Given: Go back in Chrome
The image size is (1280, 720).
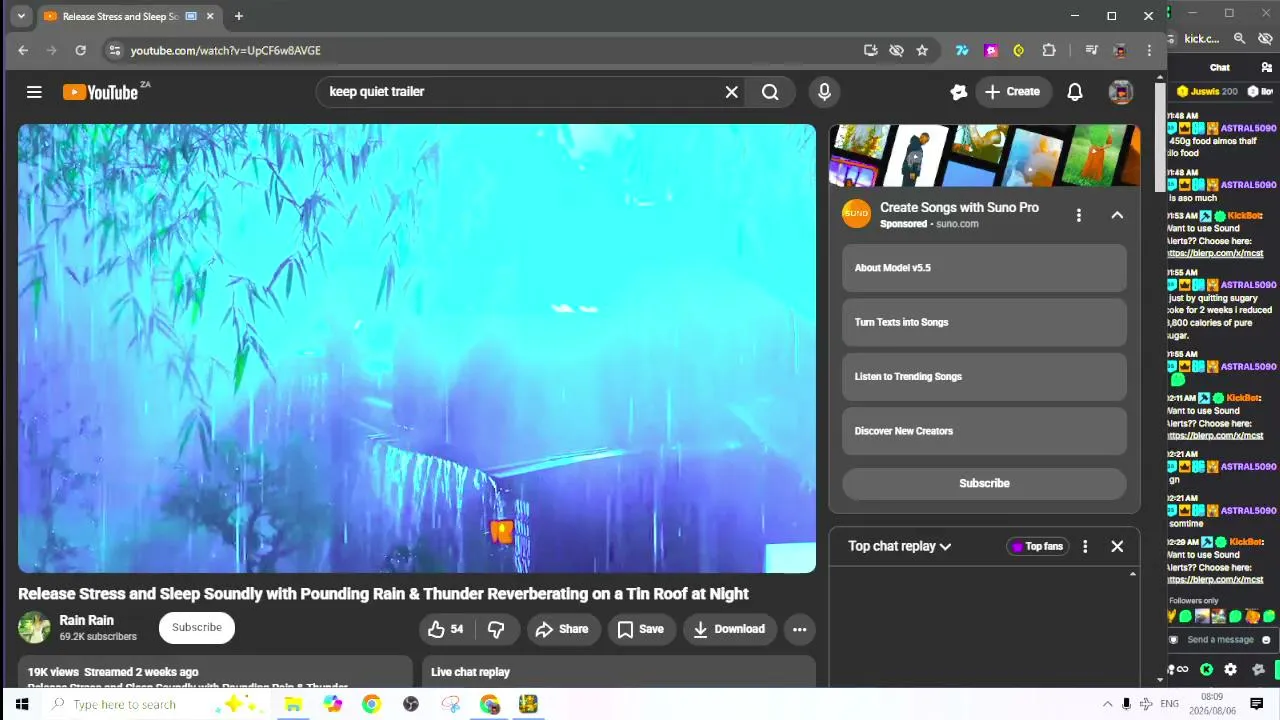Looking at the screenshot, I should pos(23,50).
